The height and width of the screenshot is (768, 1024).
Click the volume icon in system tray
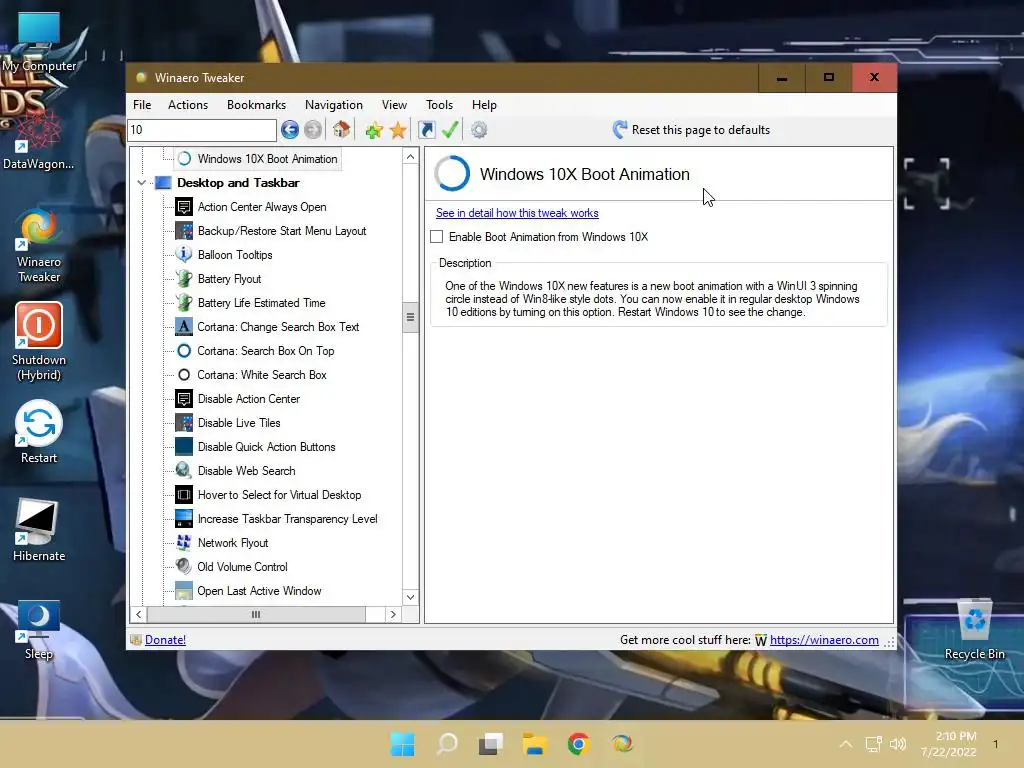pos(898,744)
